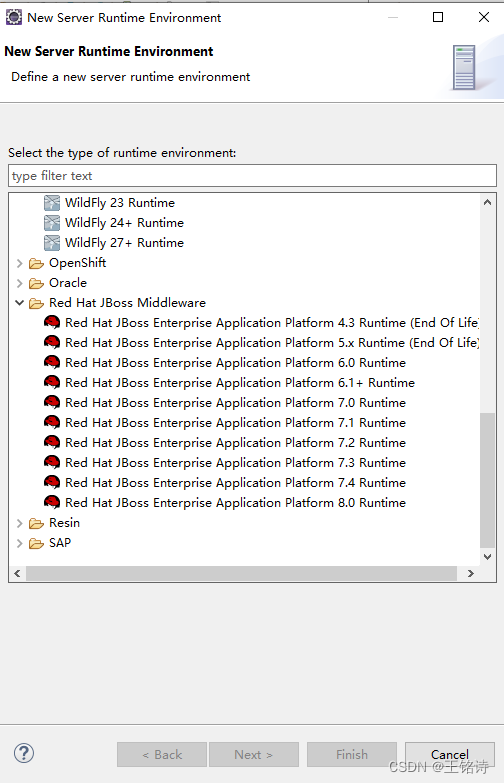The width and height of the screenshot is (504, 783).
Task: Click the Next button
Action: [x=254, y=755]
